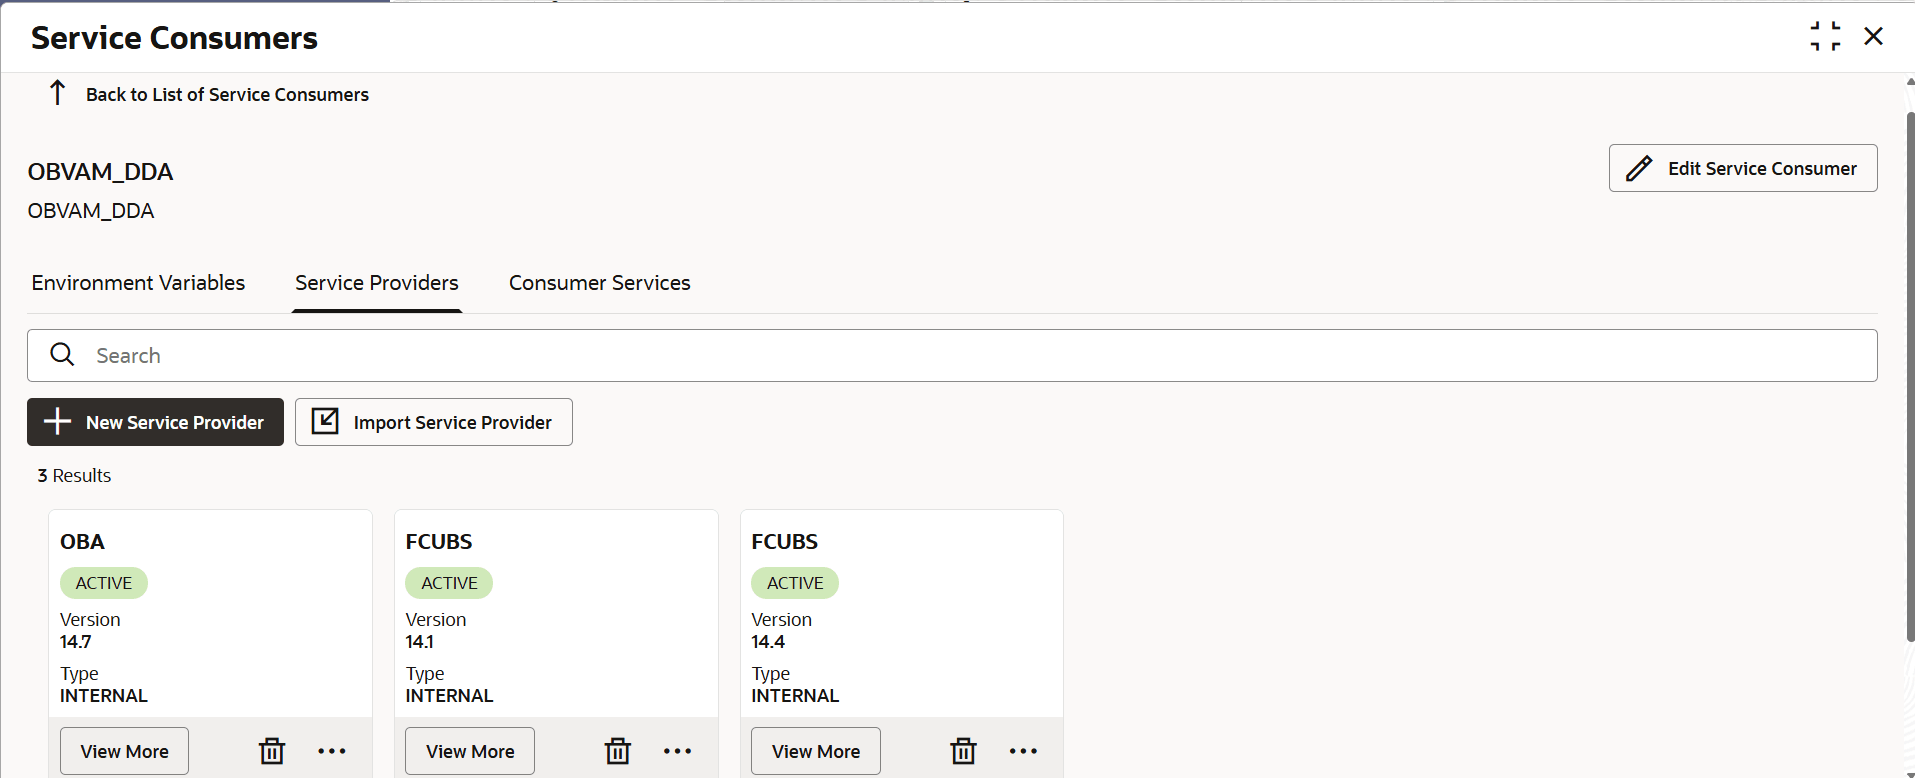Open the ellipsis actions menu on OBA card

[331, 750]
